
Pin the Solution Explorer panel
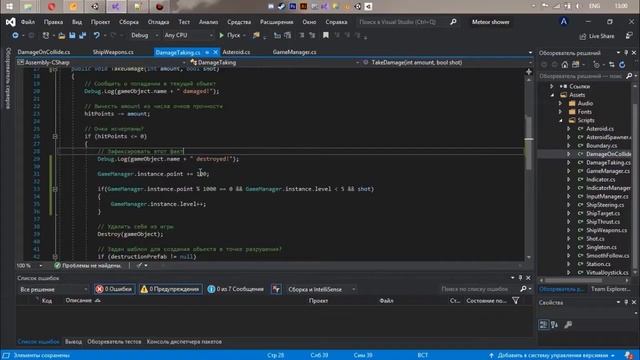click(x=626, y=53)
